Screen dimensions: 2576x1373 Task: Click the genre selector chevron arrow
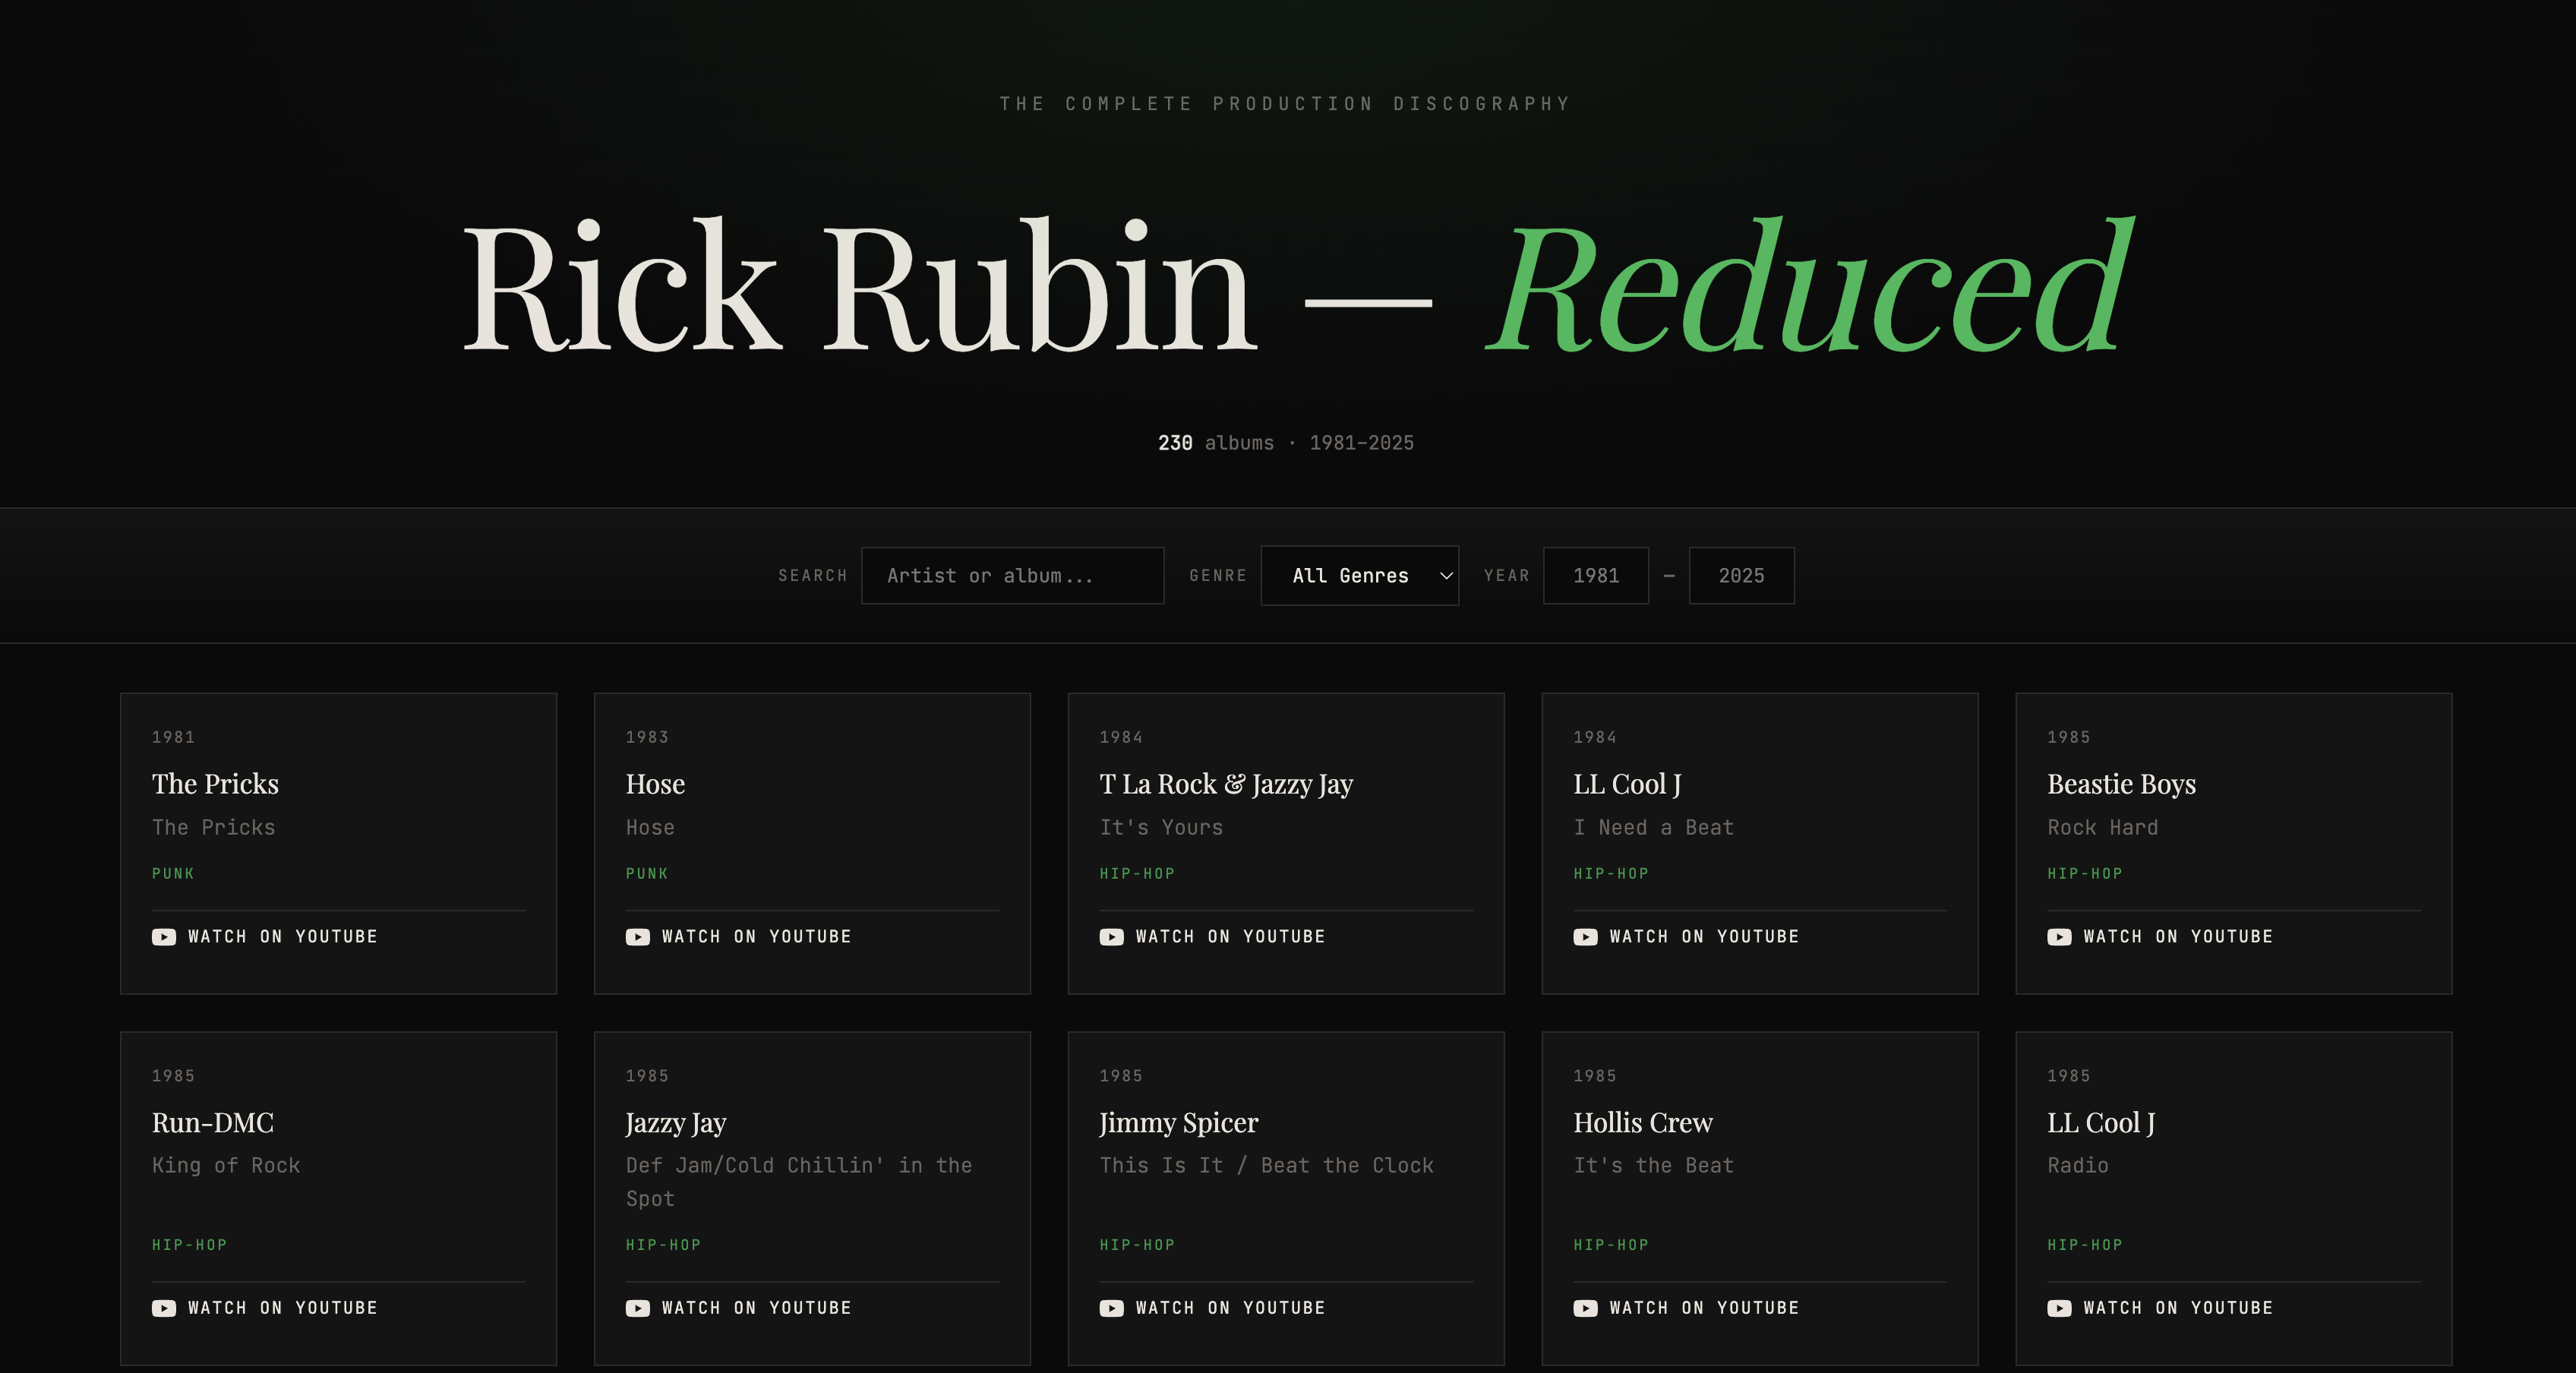[x=1444, y=575]
